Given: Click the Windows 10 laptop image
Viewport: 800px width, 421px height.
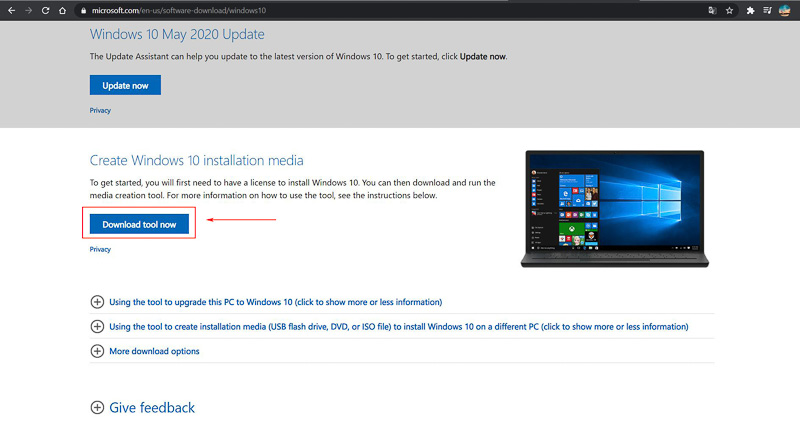Looking at the screenshot, I should 612,208.
